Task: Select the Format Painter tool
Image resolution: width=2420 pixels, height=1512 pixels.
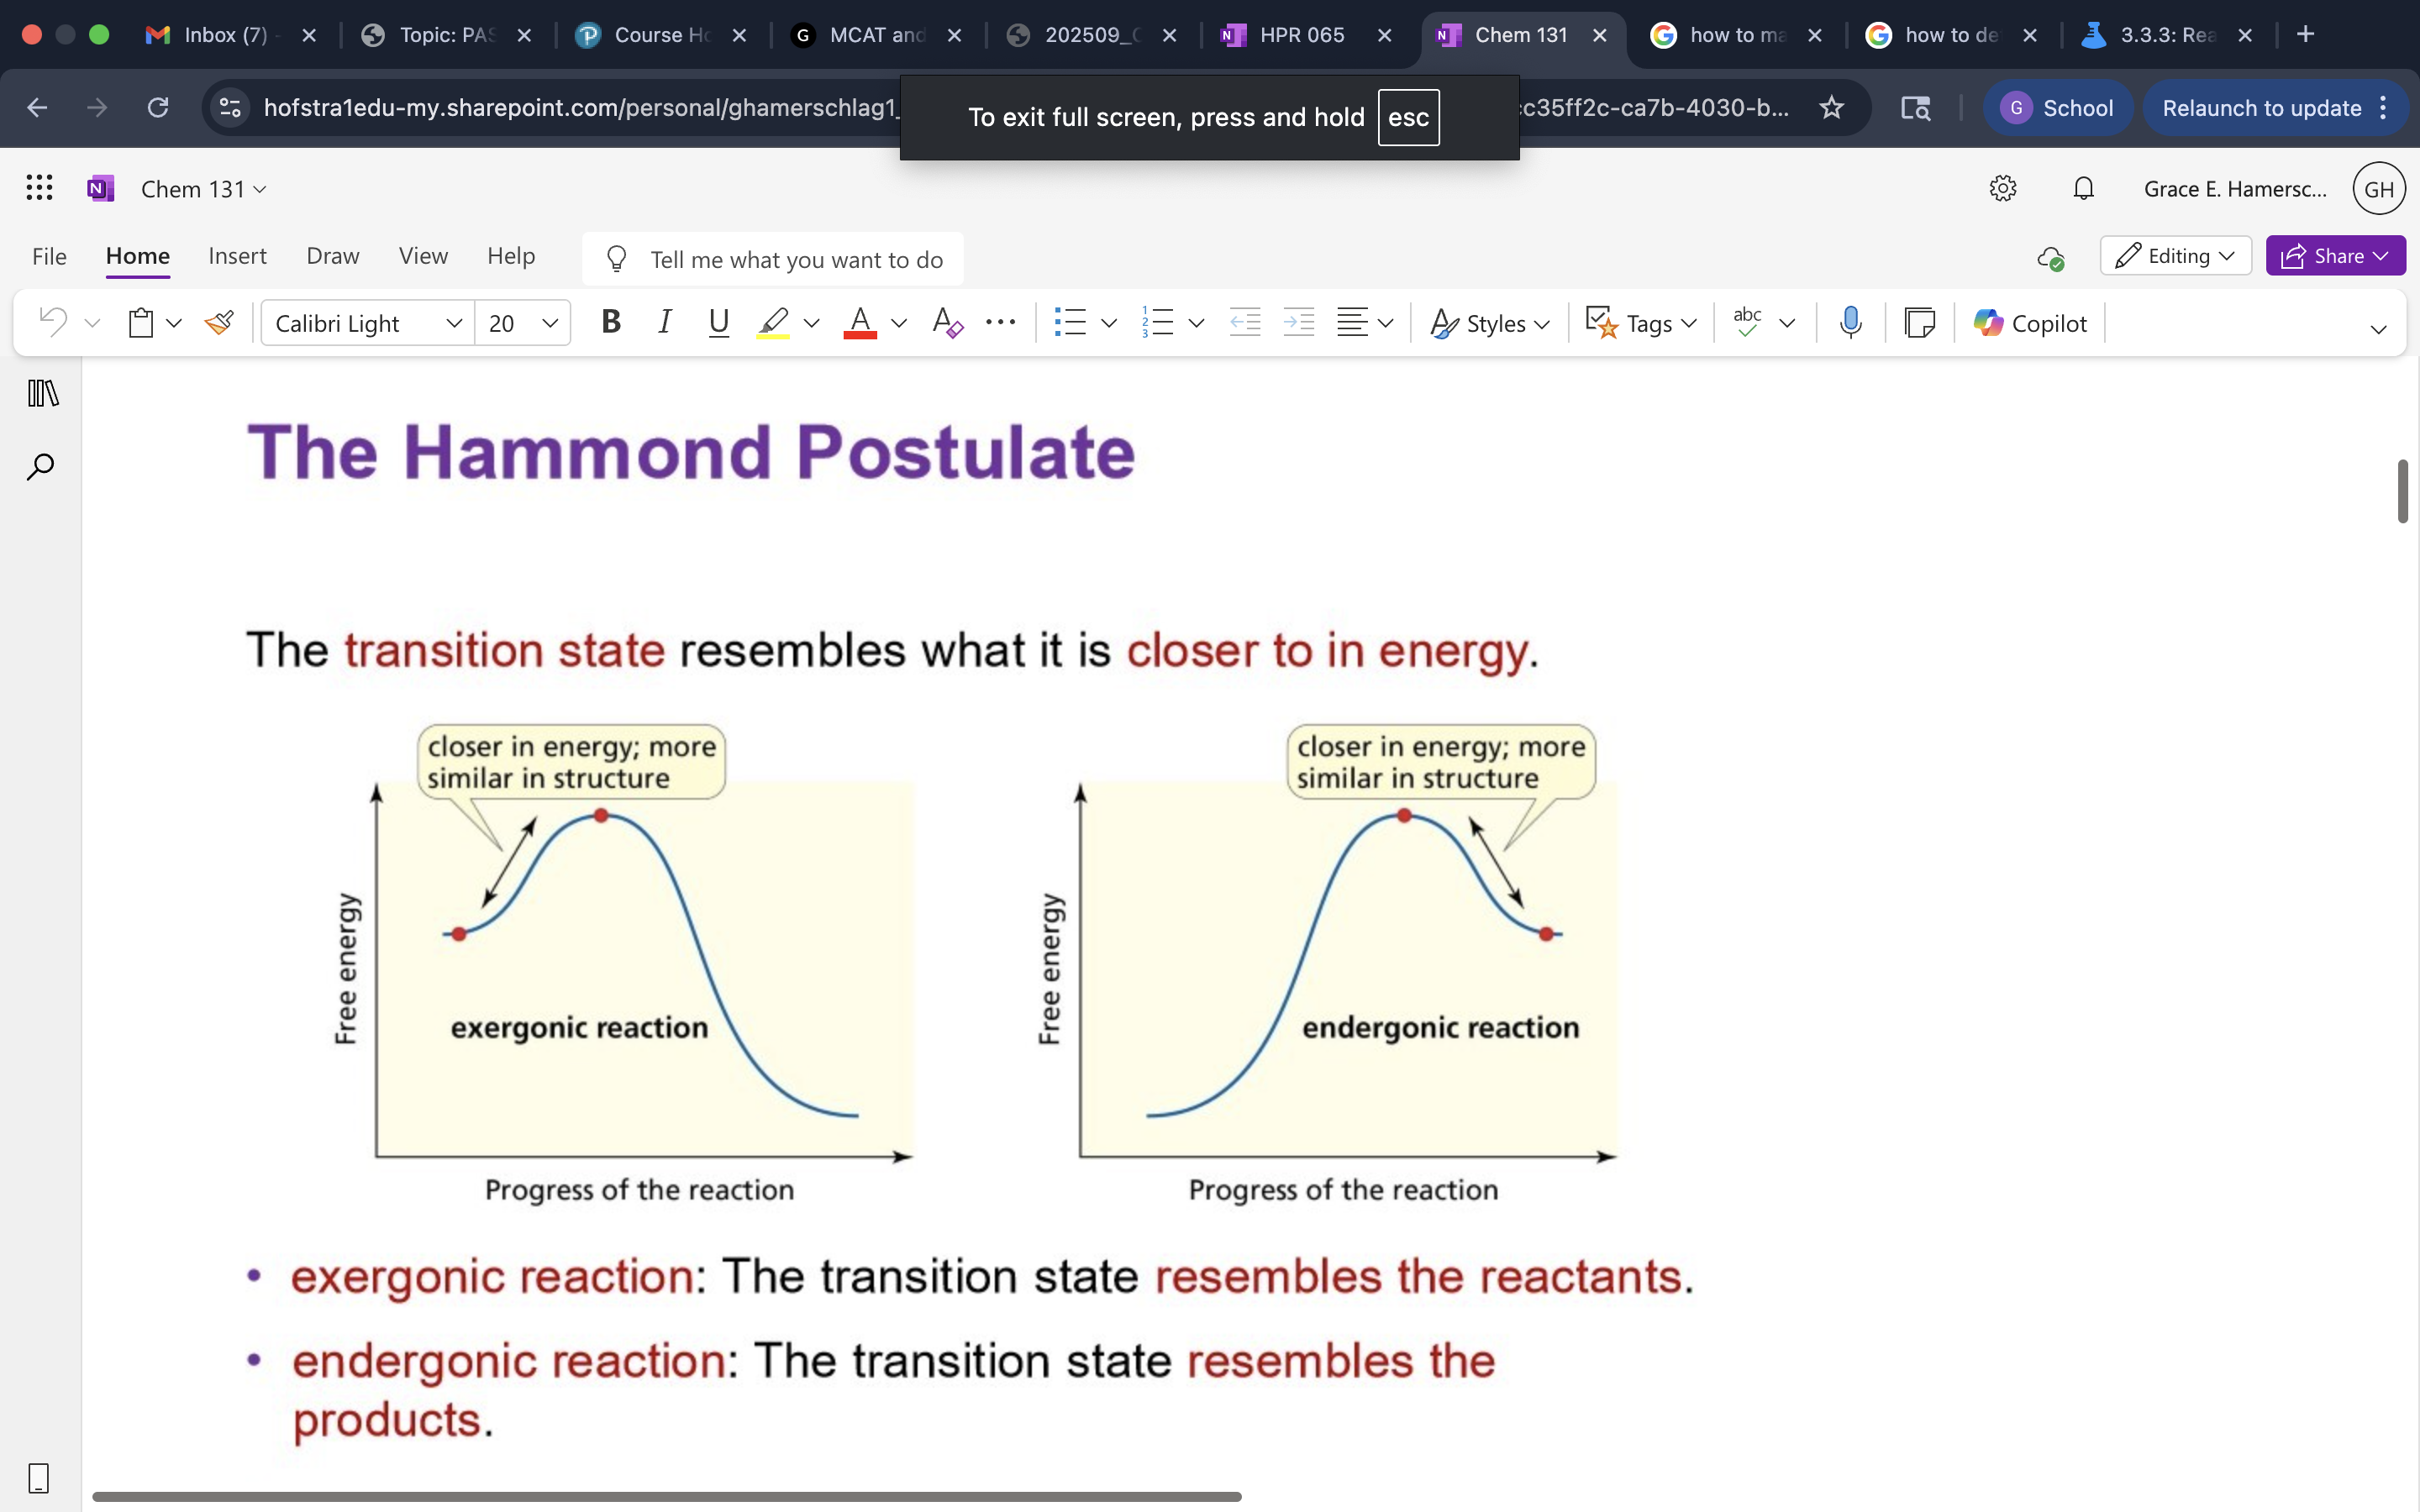Action: point(219,322)
